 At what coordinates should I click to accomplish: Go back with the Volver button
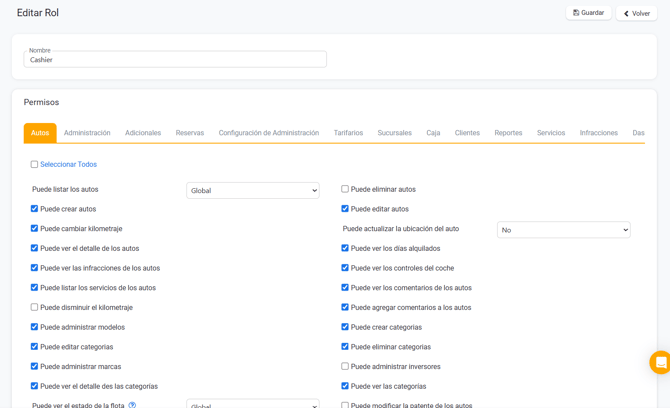tap(636, 14)
